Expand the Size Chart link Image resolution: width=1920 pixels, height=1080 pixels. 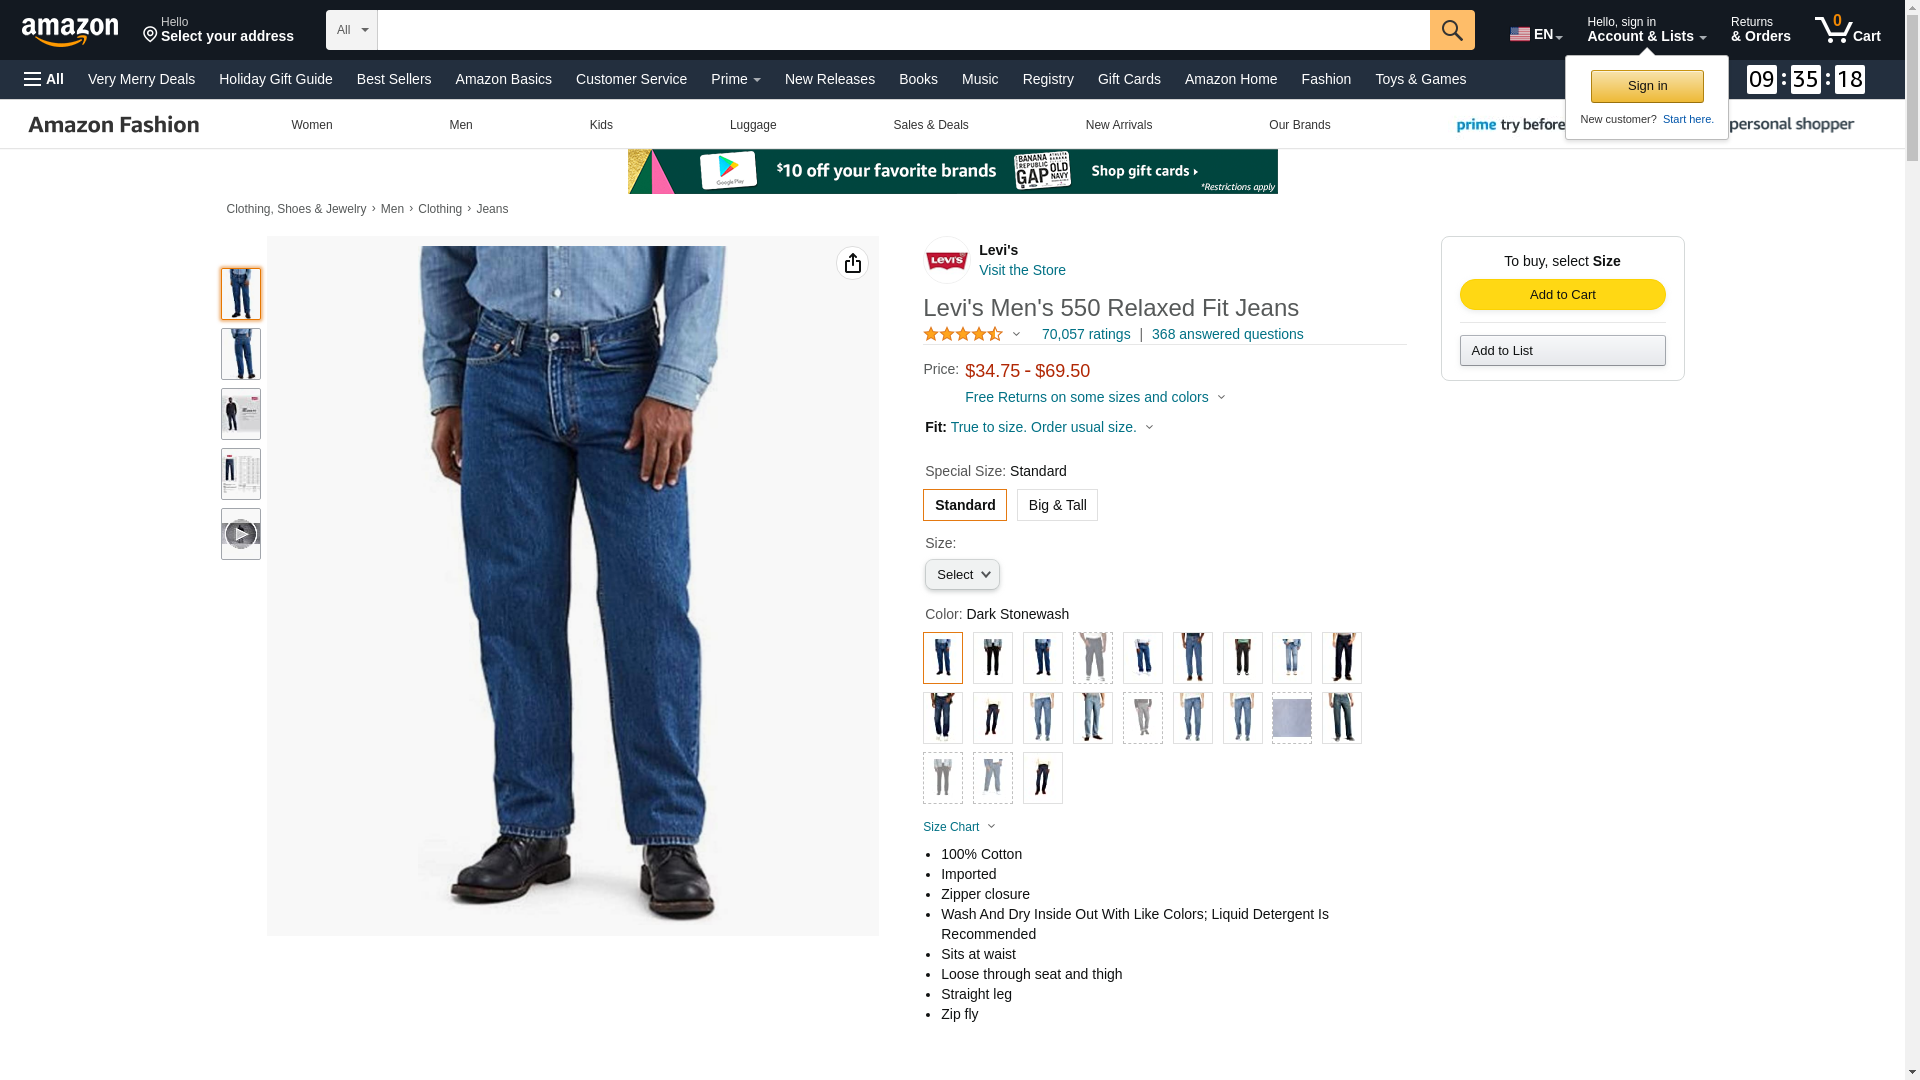[959, 827]
